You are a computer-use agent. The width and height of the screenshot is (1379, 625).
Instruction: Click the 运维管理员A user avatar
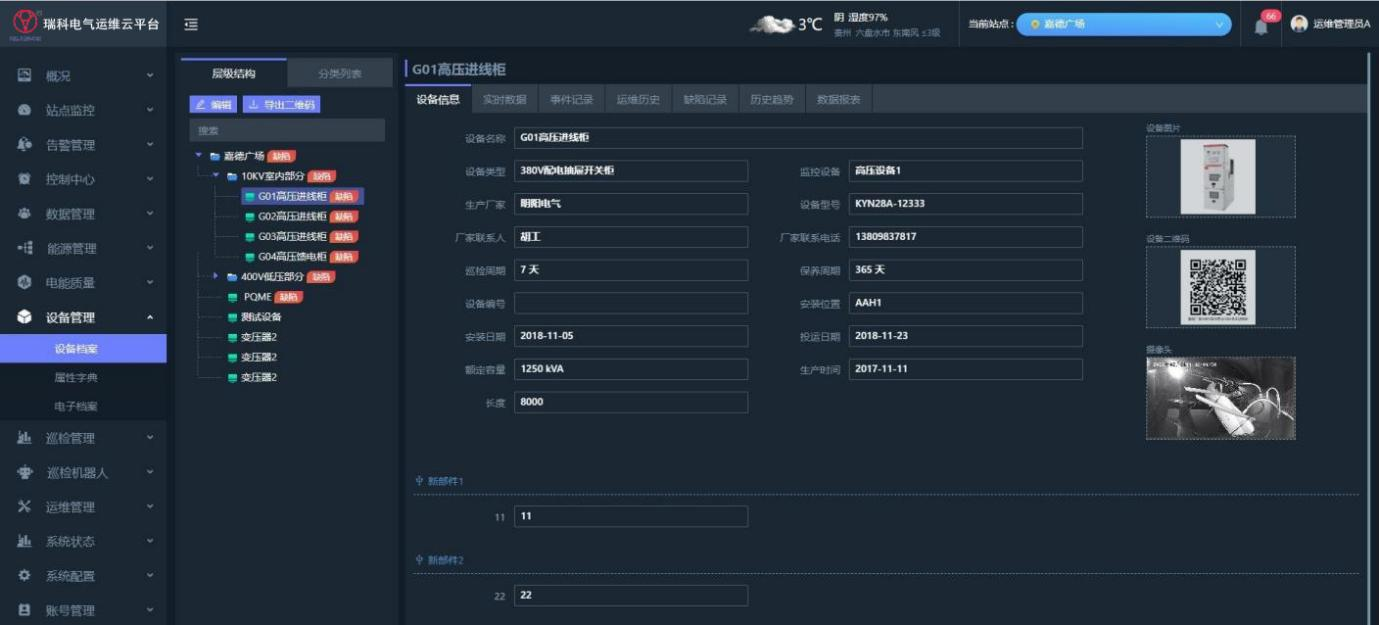click(1299, 24)
